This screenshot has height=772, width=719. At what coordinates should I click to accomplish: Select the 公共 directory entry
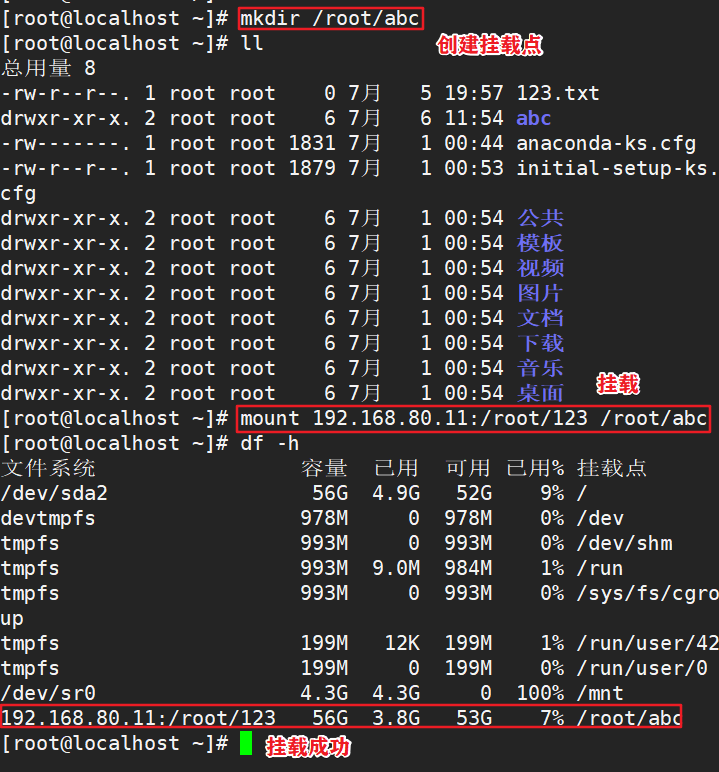pyautogui.click(x=540, y=218)
